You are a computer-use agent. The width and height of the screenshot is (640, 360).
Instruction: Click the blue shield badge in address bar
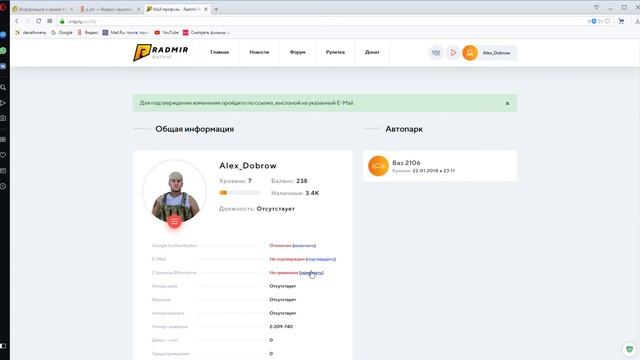[594, 21]
